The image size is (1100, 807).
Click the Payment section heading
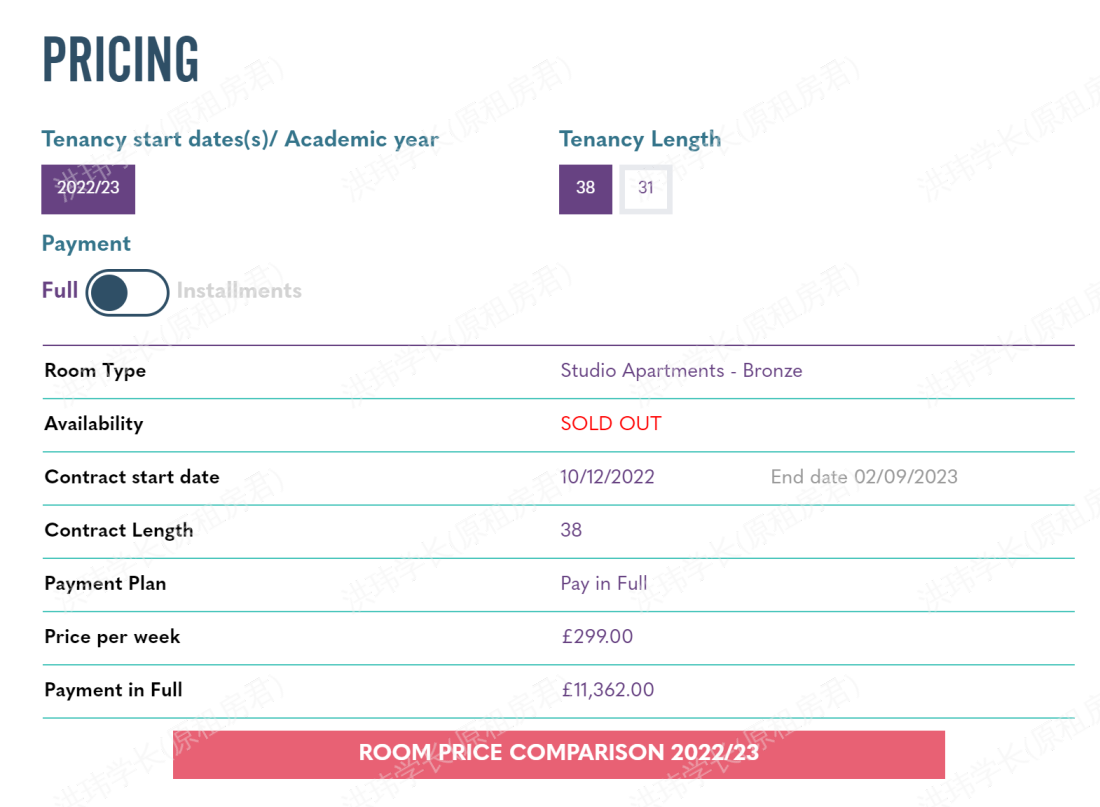[86, 244]
